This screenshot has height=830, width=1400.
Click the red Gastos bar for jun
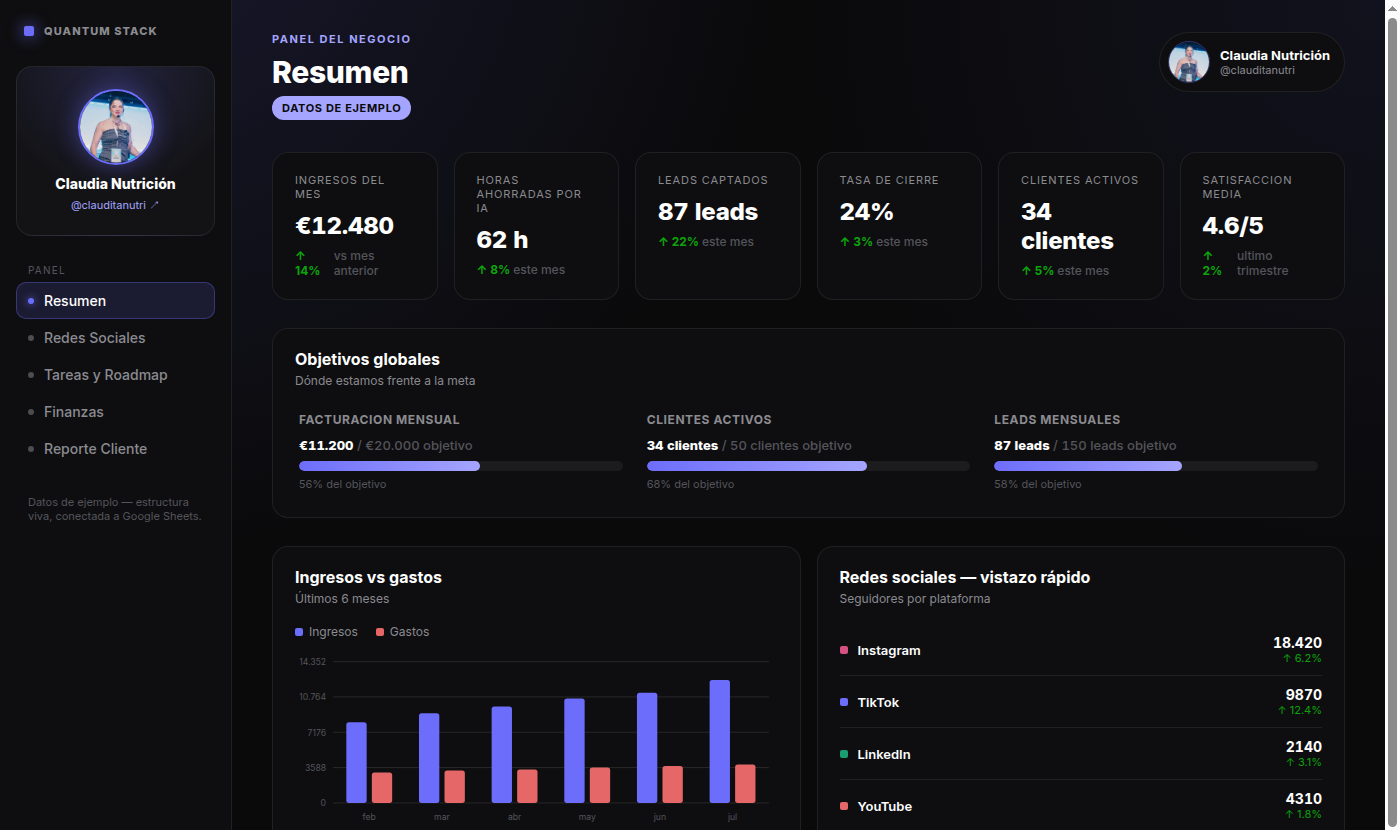pos(672,784)
